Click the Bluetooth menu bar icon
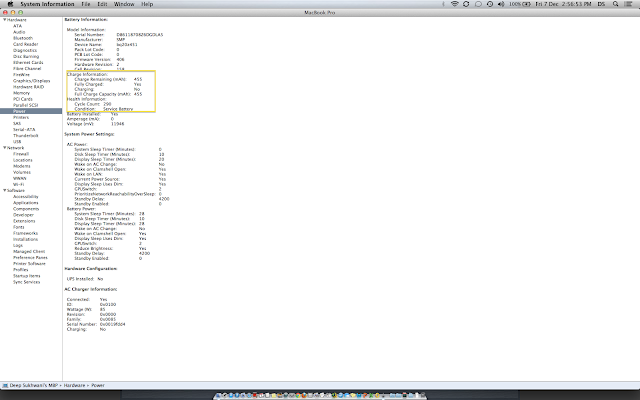 [x=444, y=4]
